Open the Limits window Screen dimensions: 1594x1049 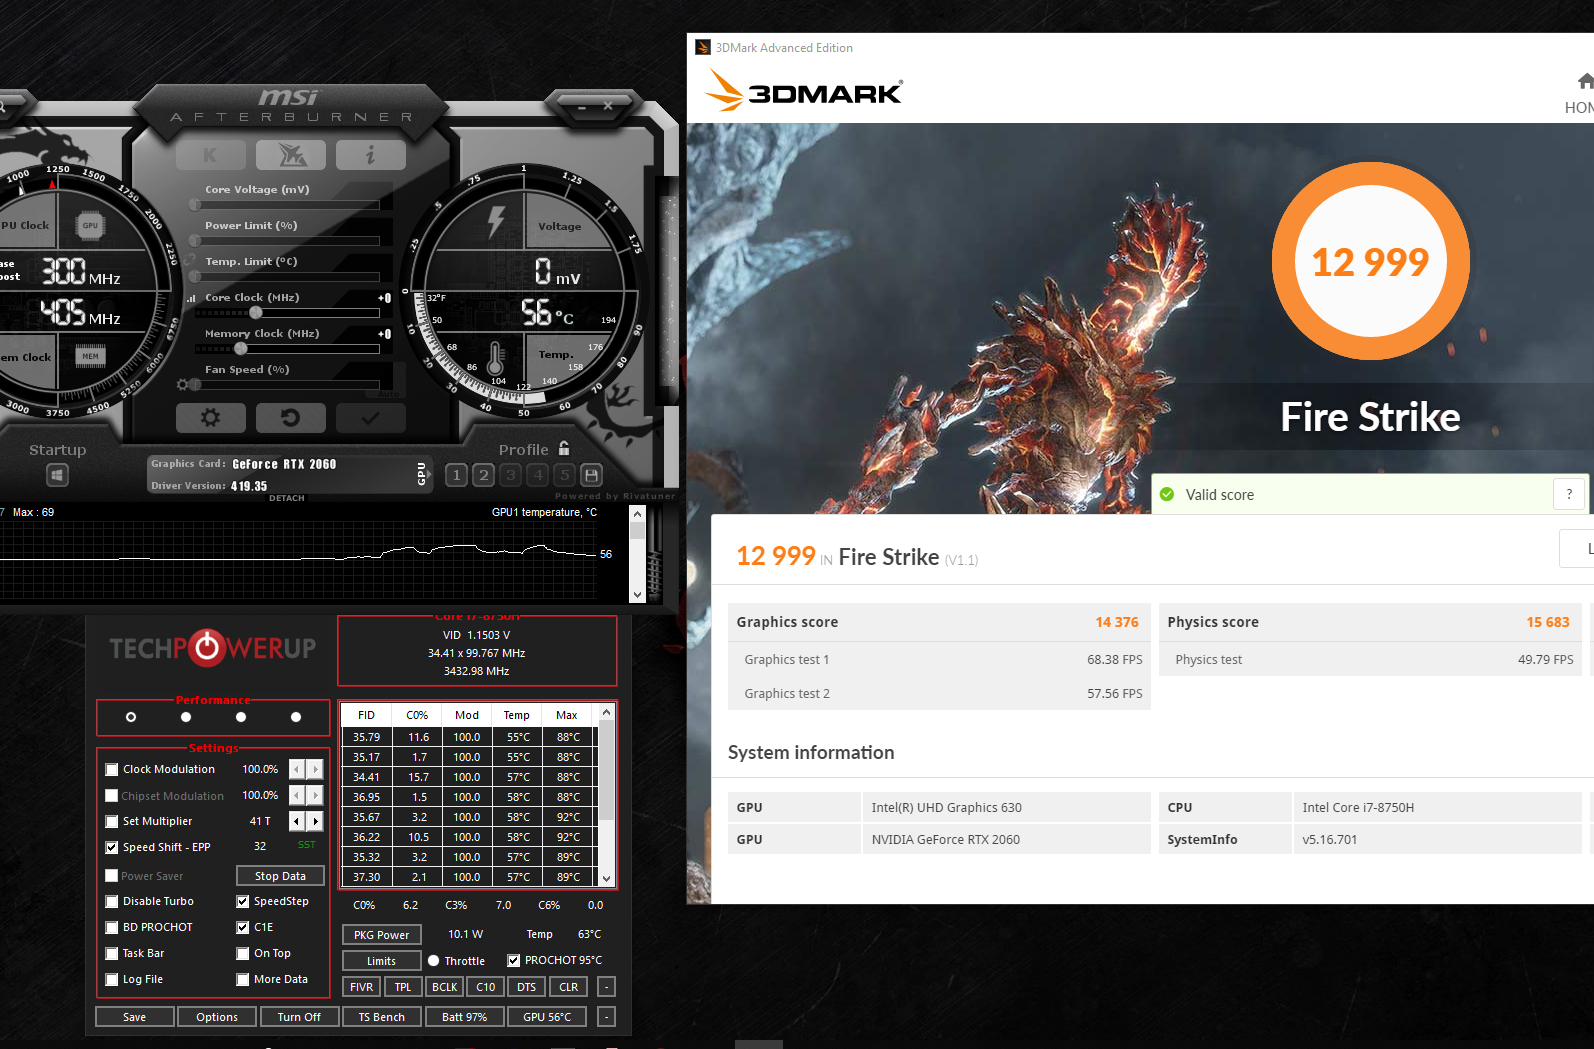tap(382, 961)
